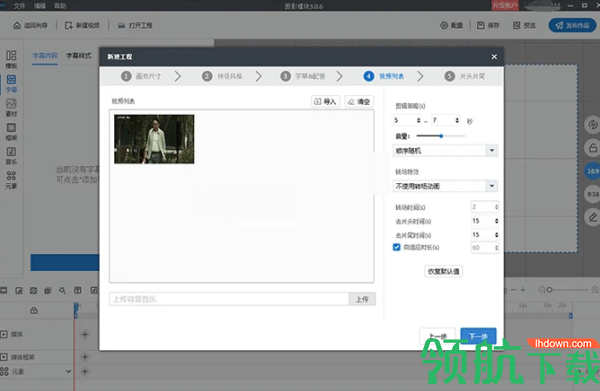Adjust the timeline zoom slider handle
The width and height of the screenshot is (600, 391).
point(549,290)
